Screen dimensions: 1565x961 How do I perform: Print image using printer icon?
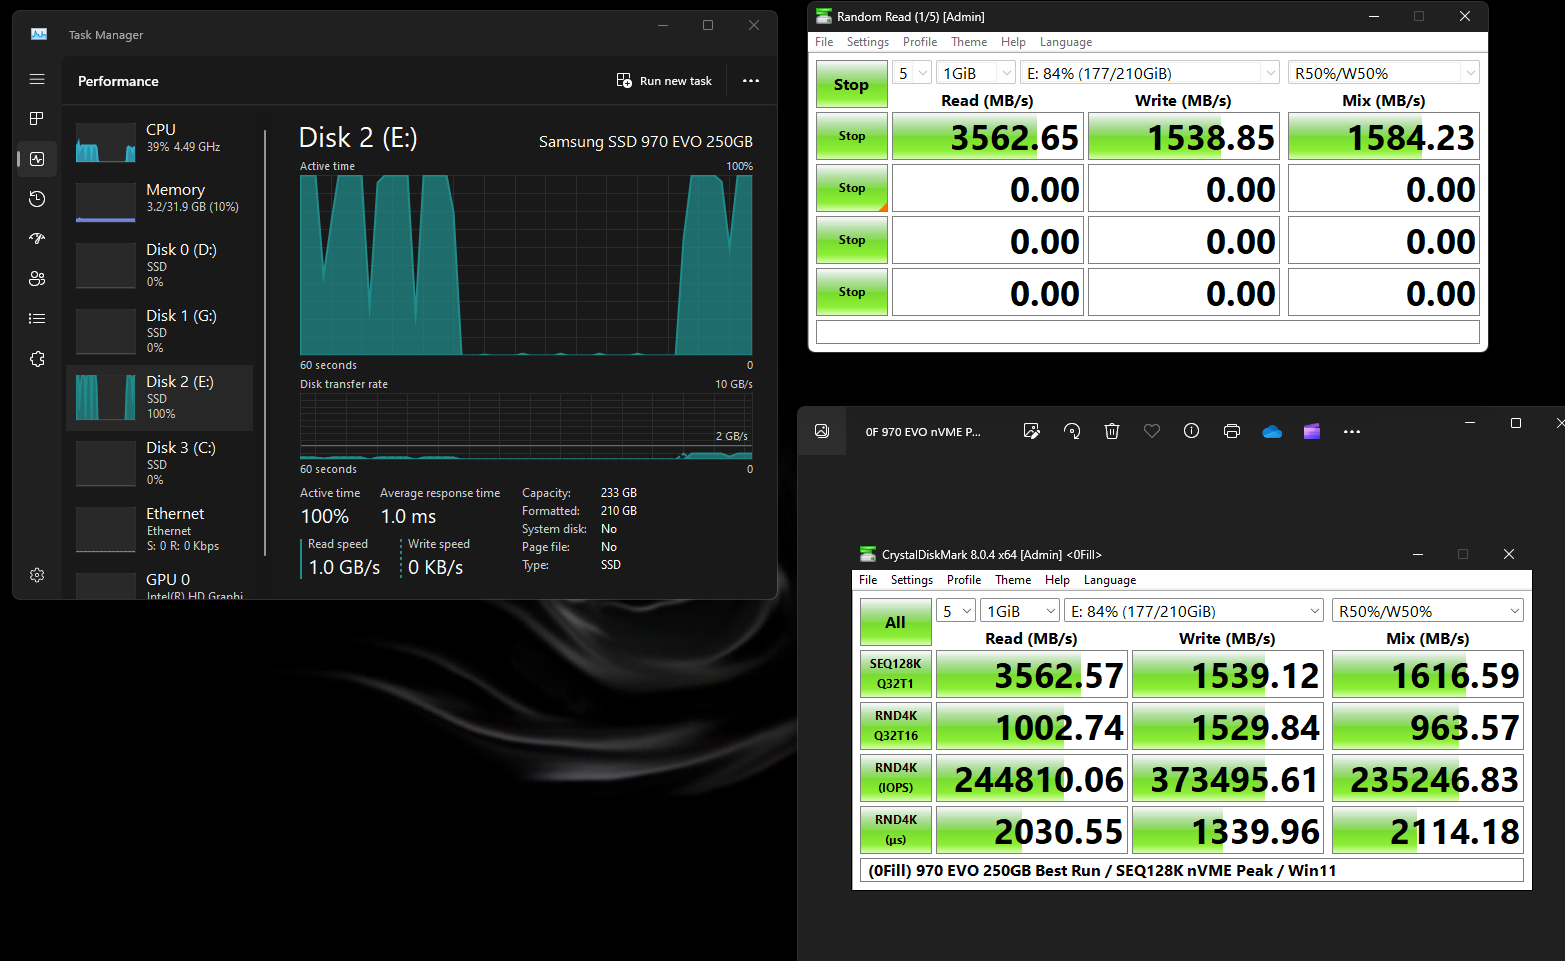[x=1232, y=431]
